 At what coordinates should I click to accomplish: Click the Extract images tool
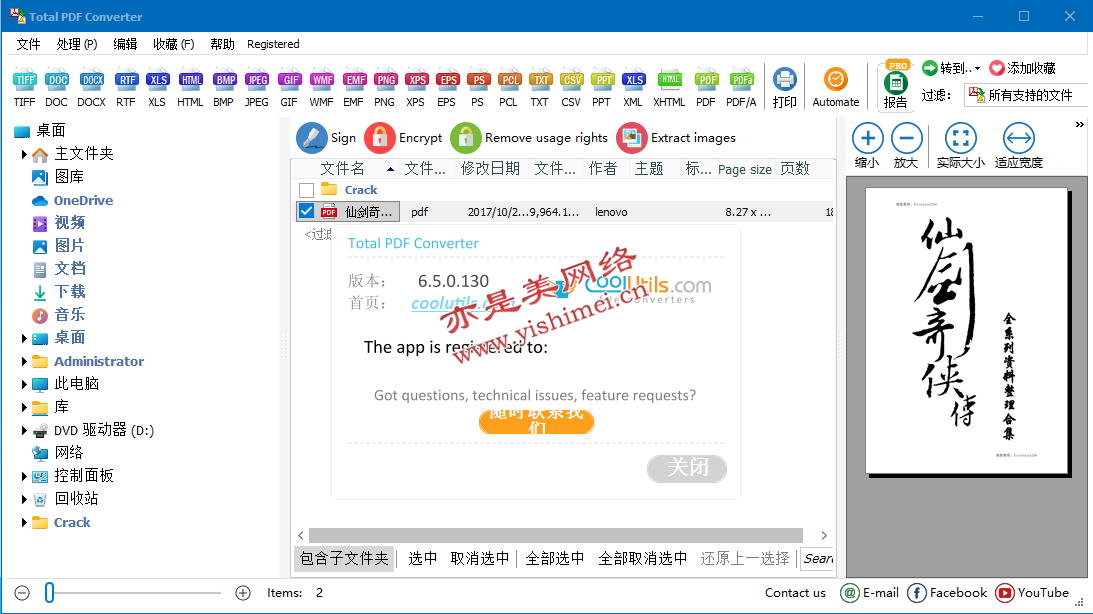pyautogui.click(x=676, y=138)
